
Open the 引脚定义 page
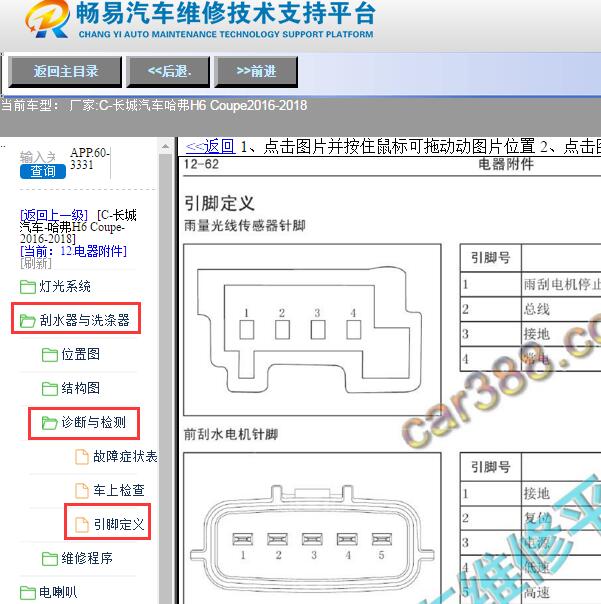(x=119, y=524)
